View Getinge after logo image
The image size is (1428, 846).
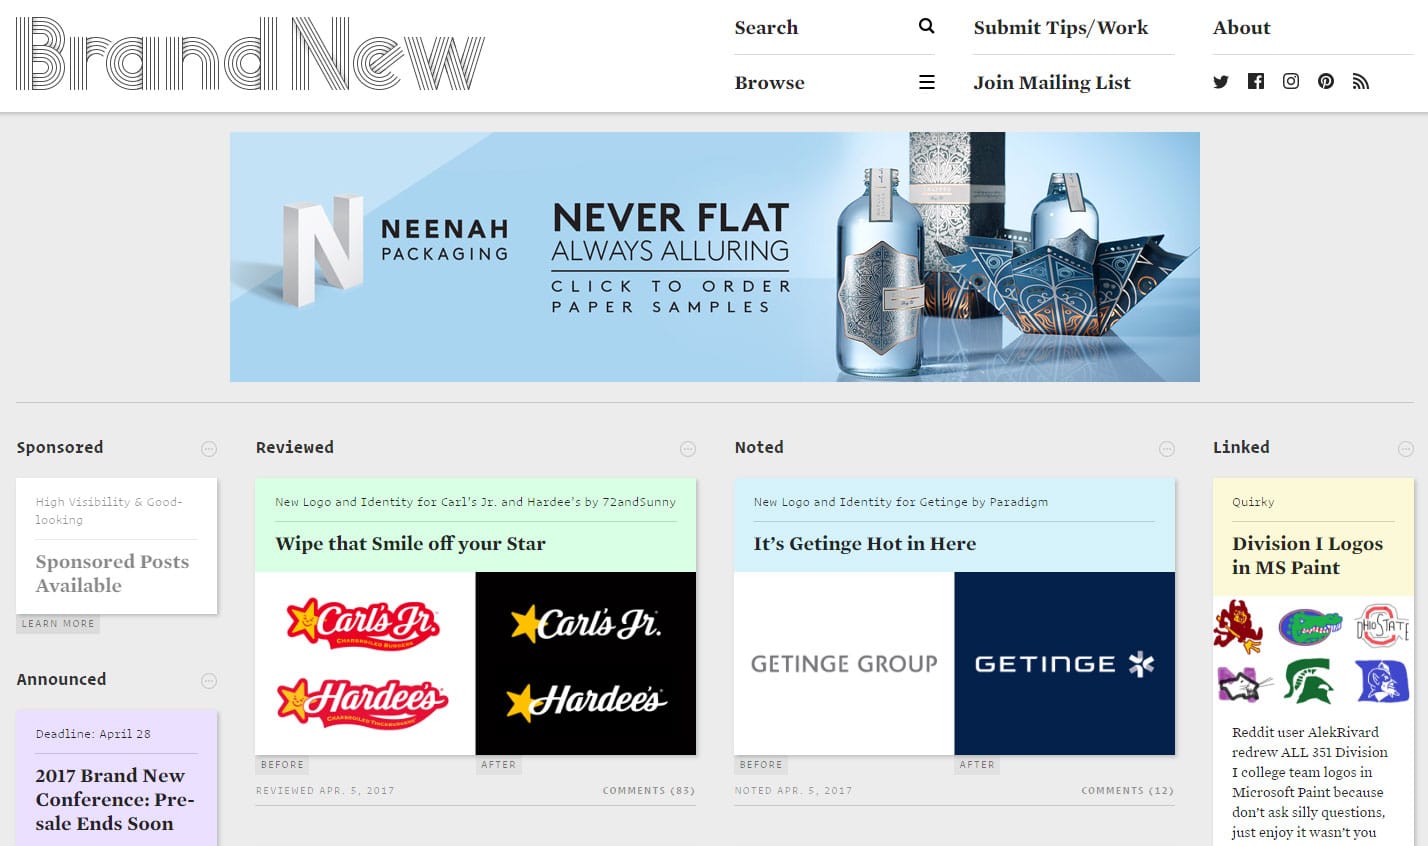click(x=1065, y=663)
